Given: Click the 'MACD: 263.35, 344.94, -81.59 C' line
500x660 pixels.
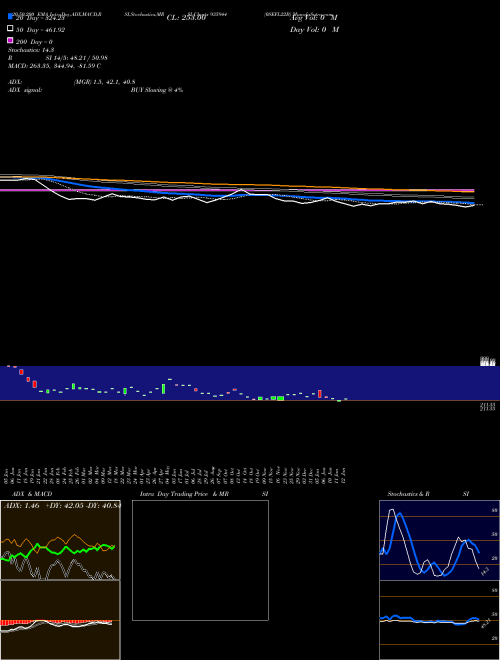Looking at the screenshot, I should (54, 66).
